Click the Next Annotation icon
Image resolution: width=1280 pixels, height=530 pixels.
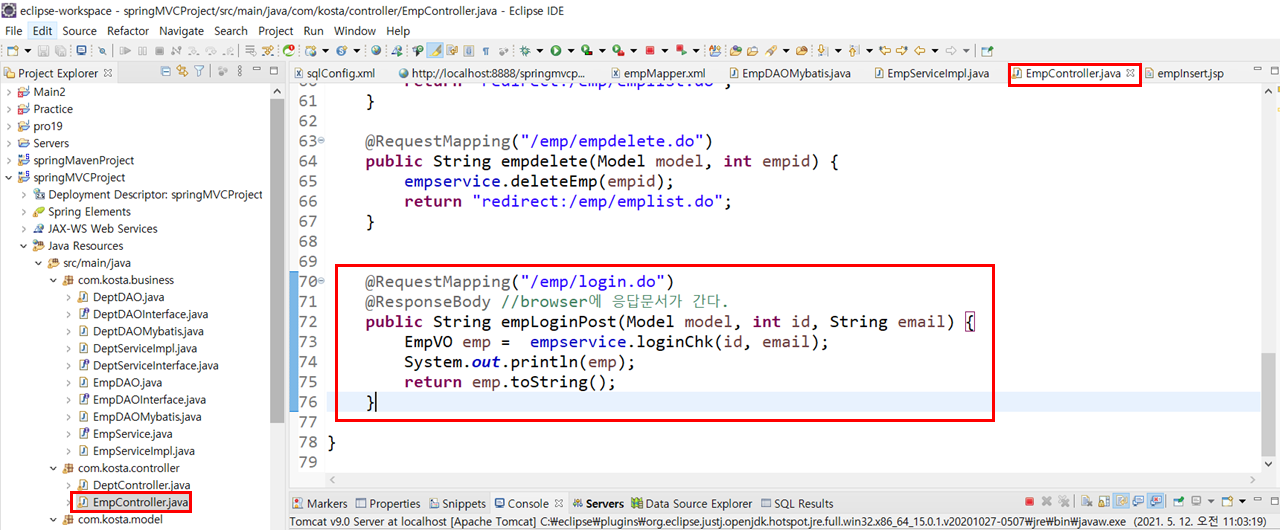point(821,50)
